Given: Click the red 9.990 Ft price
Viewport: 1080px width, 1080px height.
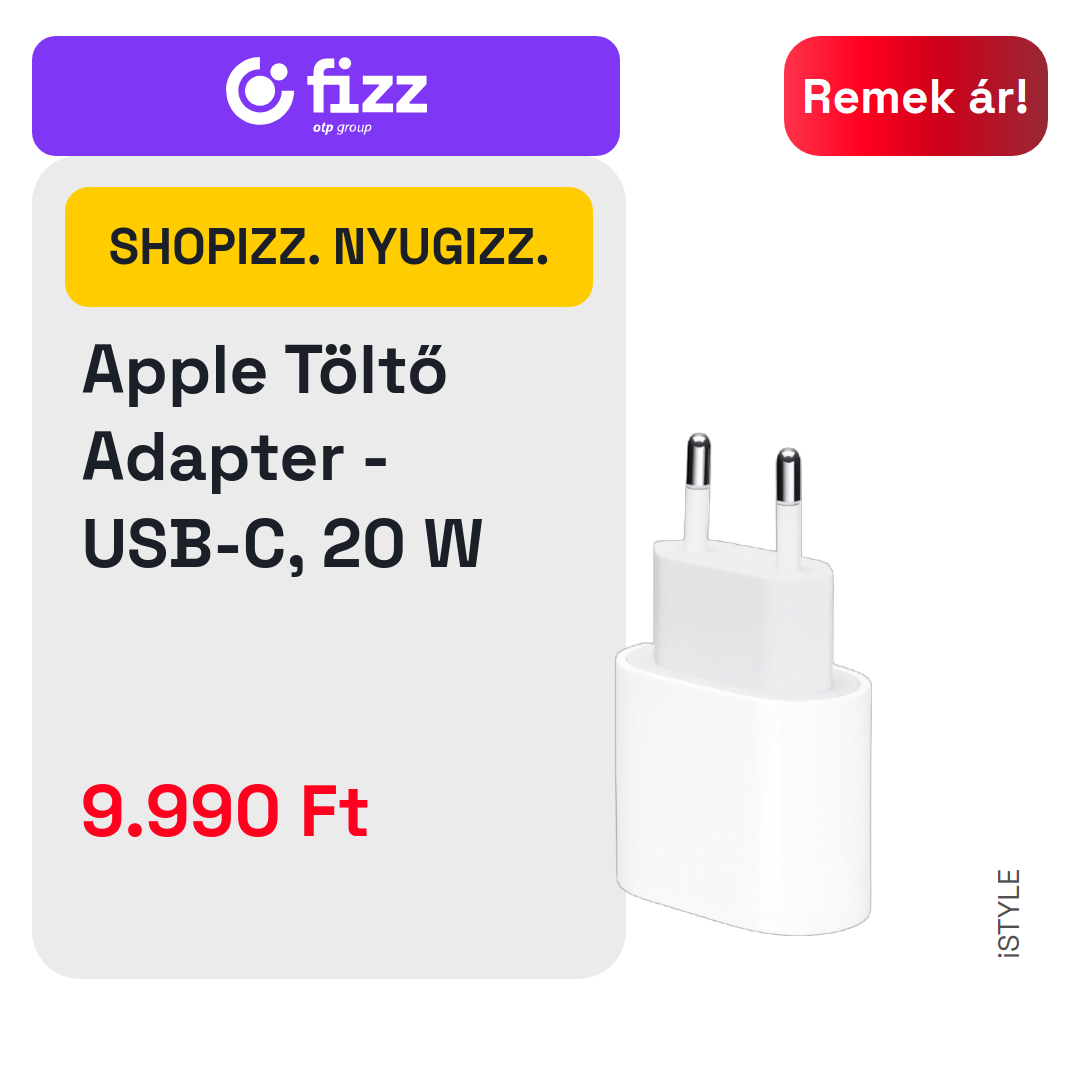Looking at the screenshot, I should (x=225, y=811).
